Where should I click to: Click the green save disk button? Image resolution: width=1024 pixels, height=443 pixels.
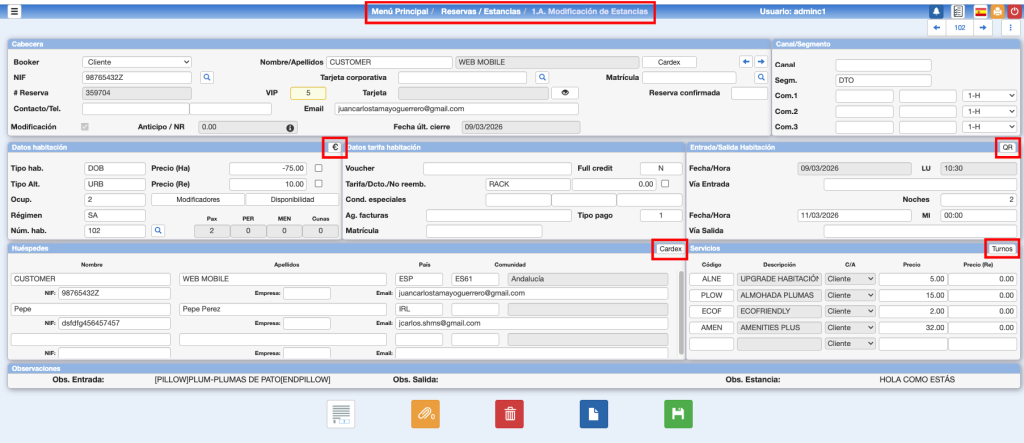pyautogui.click(x=678, y=413)
